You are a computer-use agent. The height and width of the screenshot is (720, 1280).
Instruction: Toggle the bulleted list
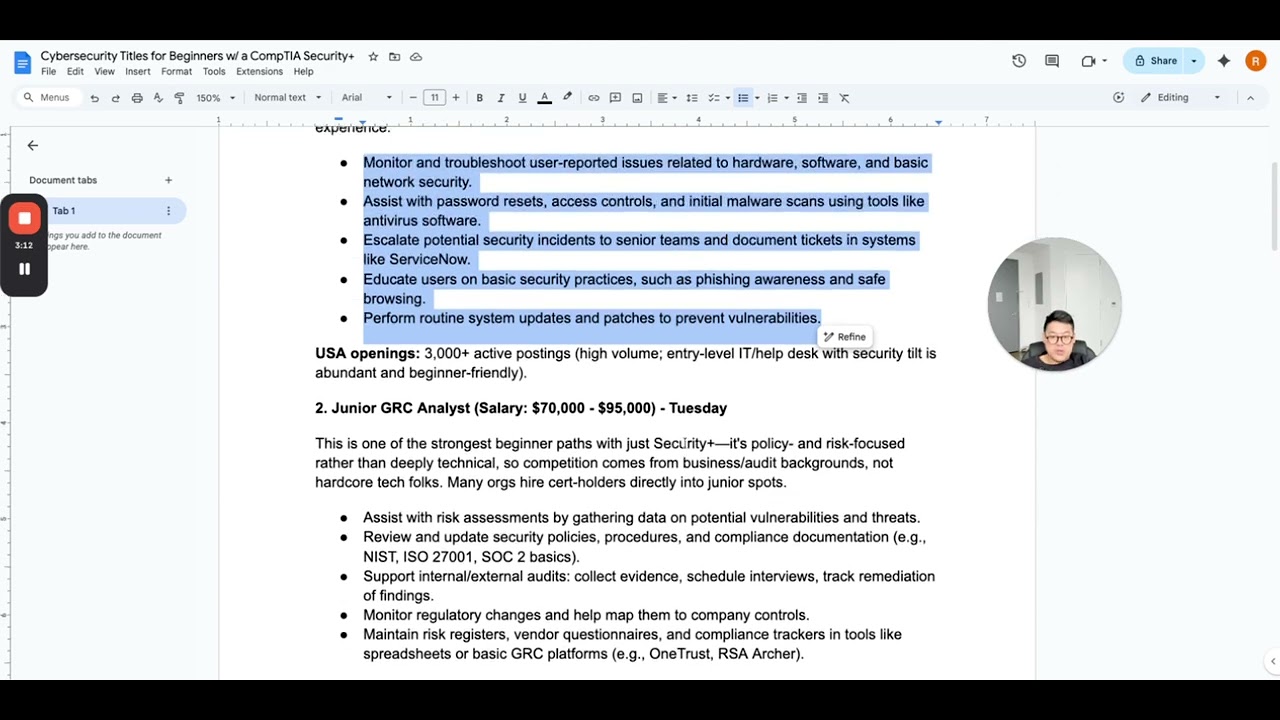743,98
